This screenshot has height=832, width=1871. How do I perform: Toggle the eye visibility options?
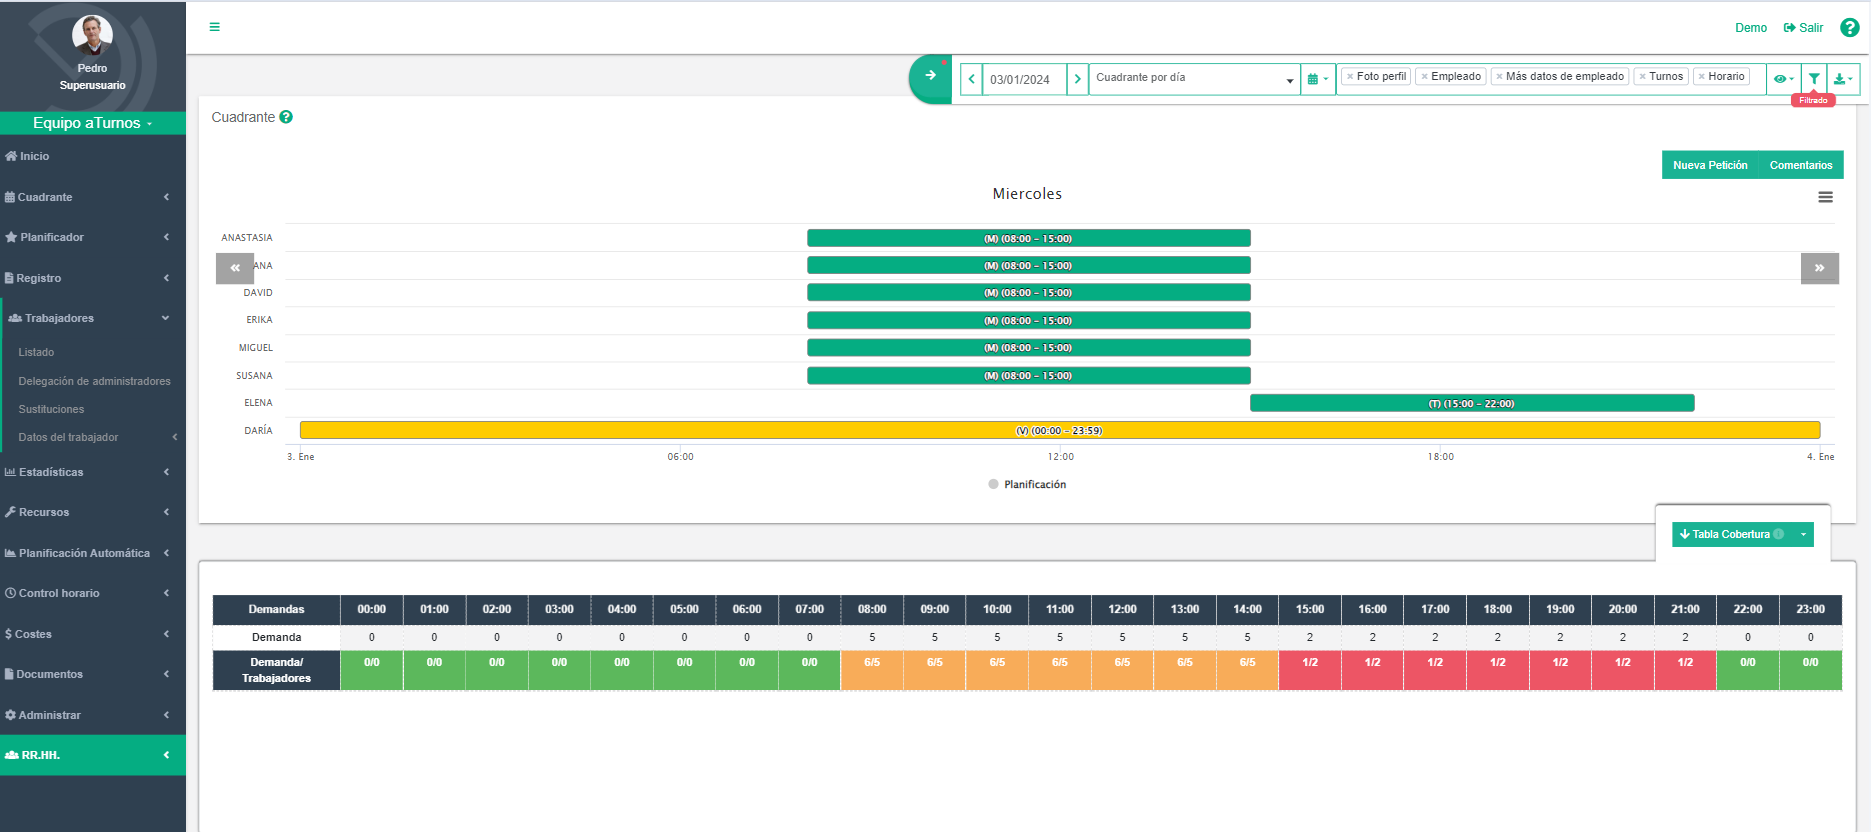[1782, 78]
